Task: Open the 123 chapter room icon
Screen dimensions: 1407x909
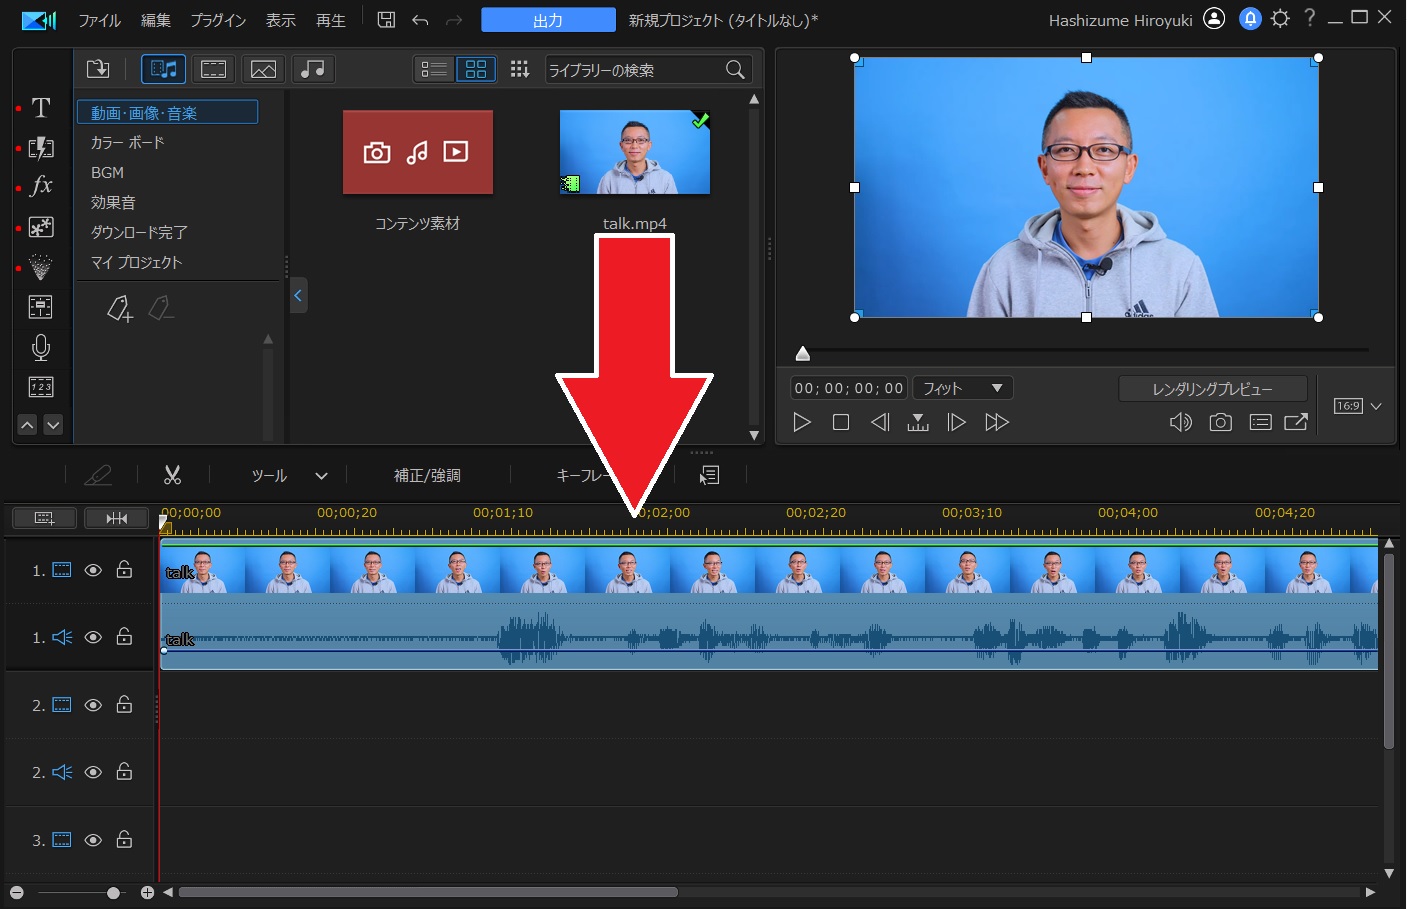Action: (x=41, y=387)
